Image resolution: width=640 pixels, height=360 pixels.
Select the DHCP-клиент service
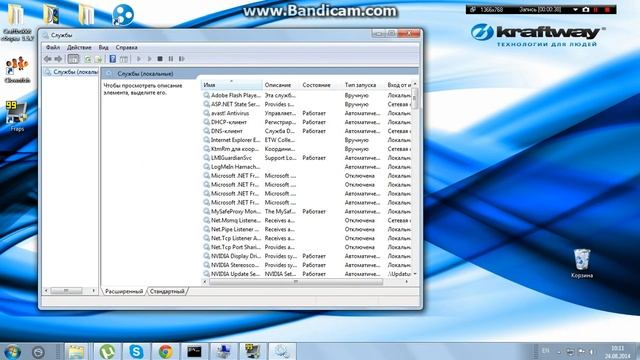click(307, 122)
